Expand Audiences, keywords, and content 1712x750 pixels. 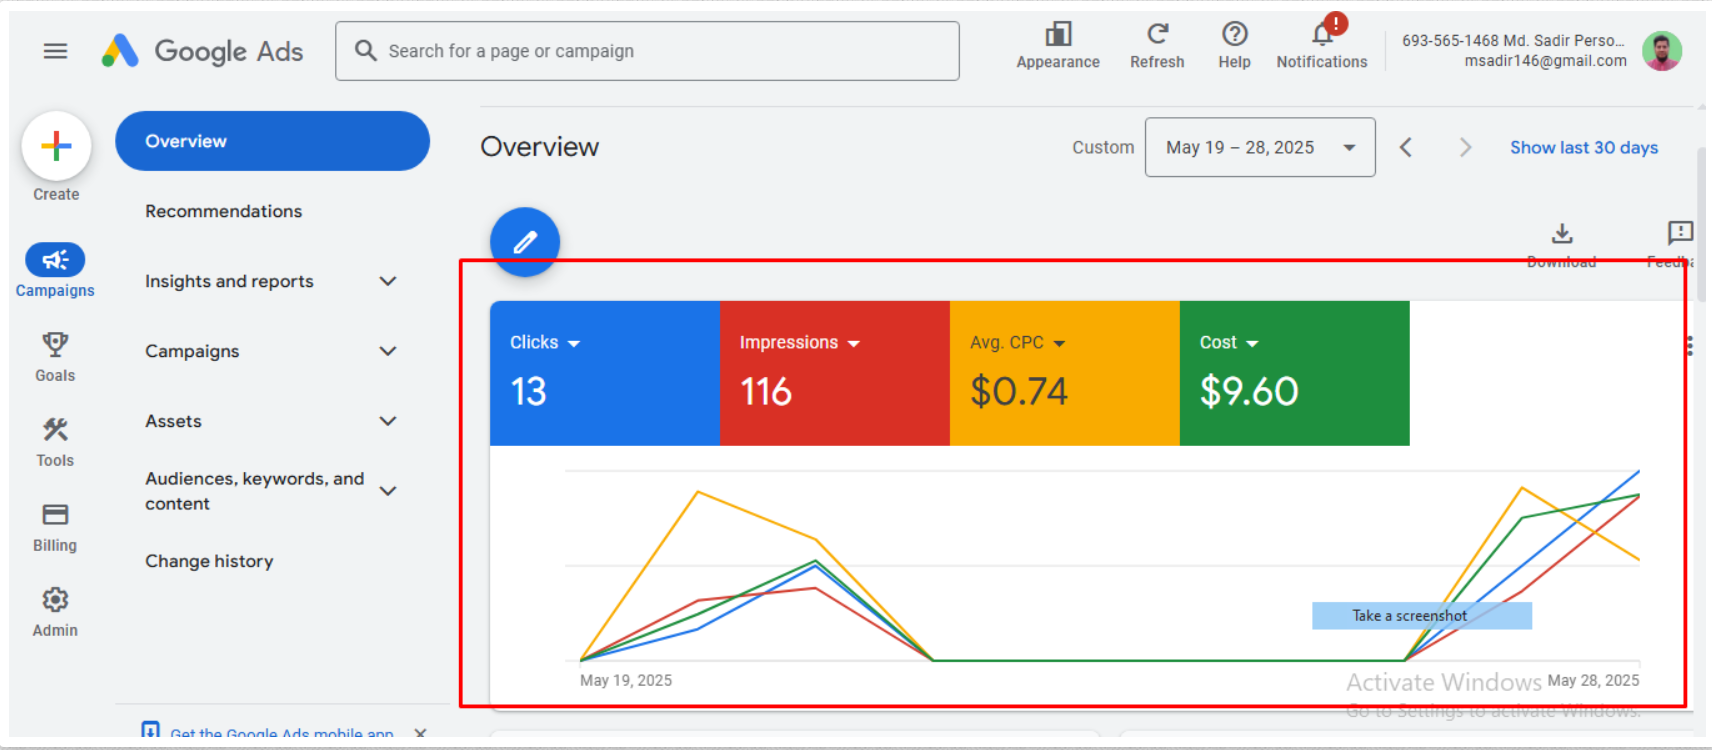(388, 491)
